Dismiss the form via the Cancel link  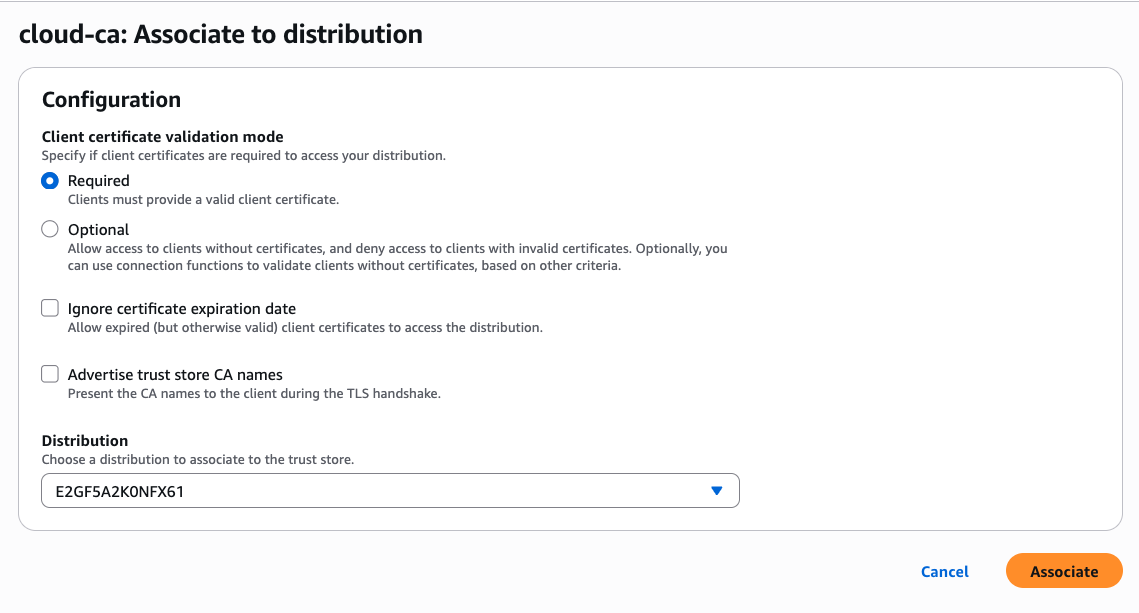tap(944, 571)
